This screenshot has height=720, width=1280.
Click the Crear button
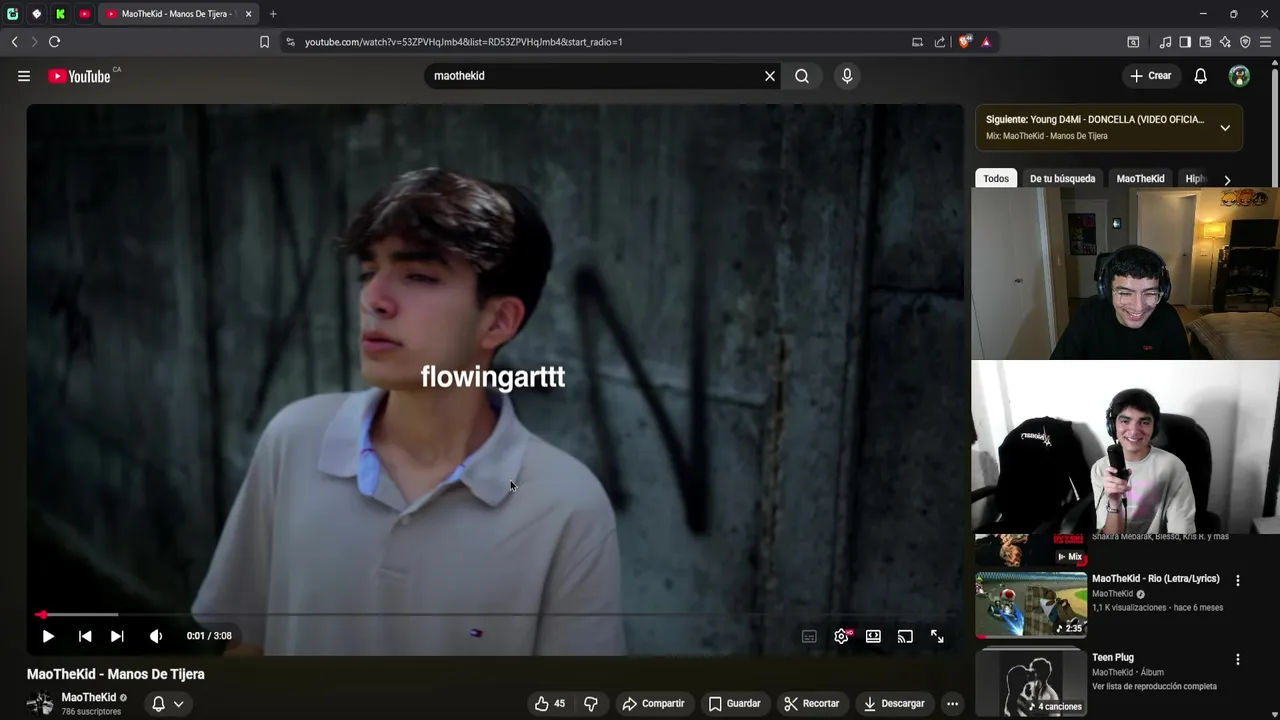[x=1151, y=76]
